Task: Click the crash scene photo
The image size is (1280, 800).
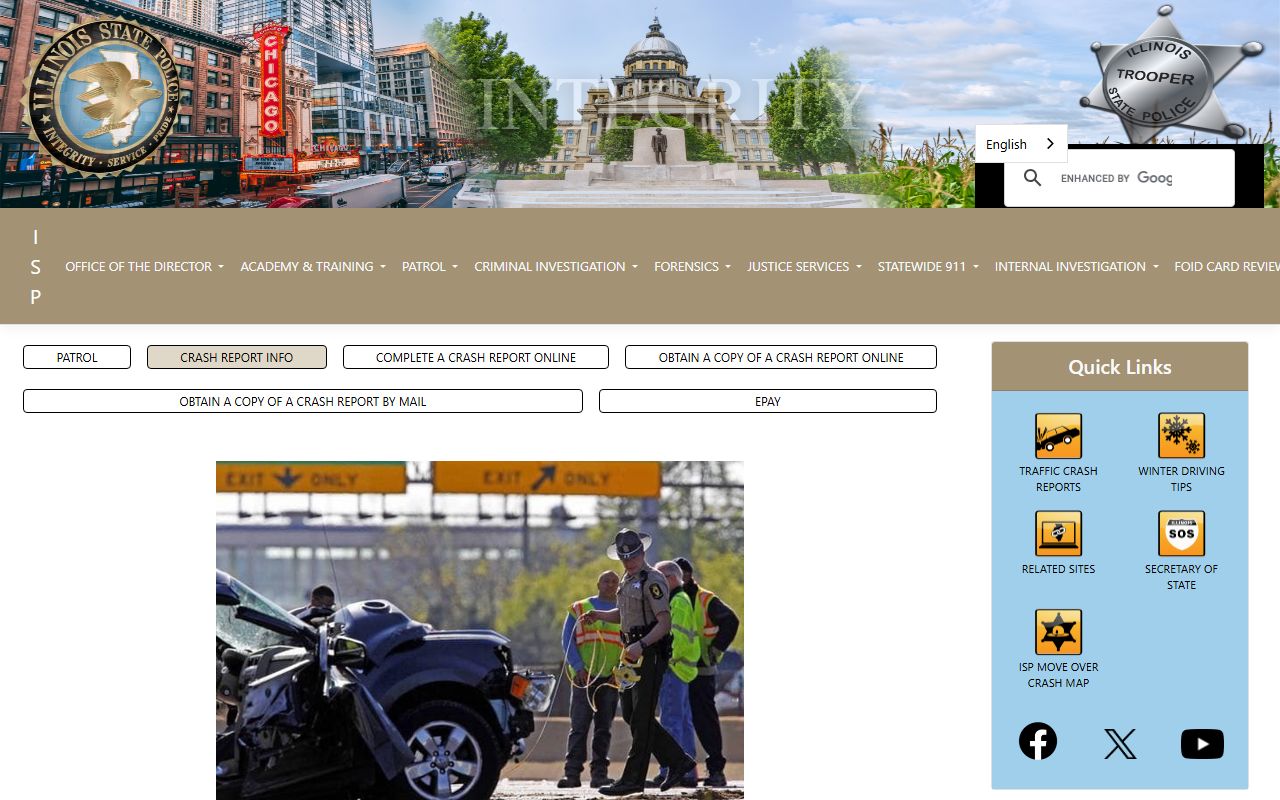Action: [480, 630]
